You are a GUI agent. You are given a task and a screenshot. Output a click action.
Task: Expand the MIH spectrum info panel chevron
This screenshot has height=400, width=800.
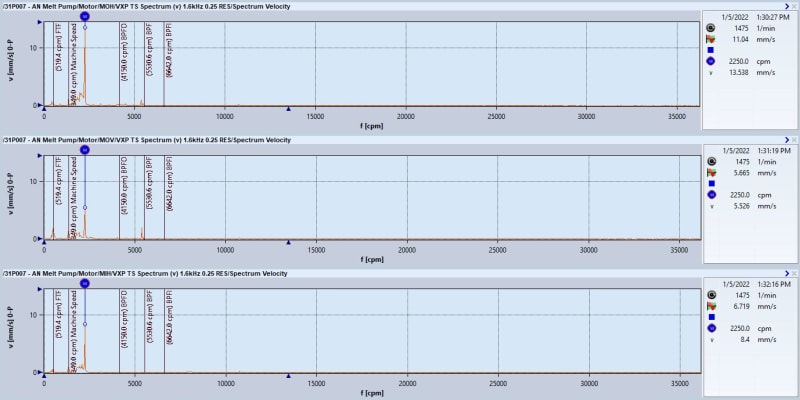pos(787,273)
